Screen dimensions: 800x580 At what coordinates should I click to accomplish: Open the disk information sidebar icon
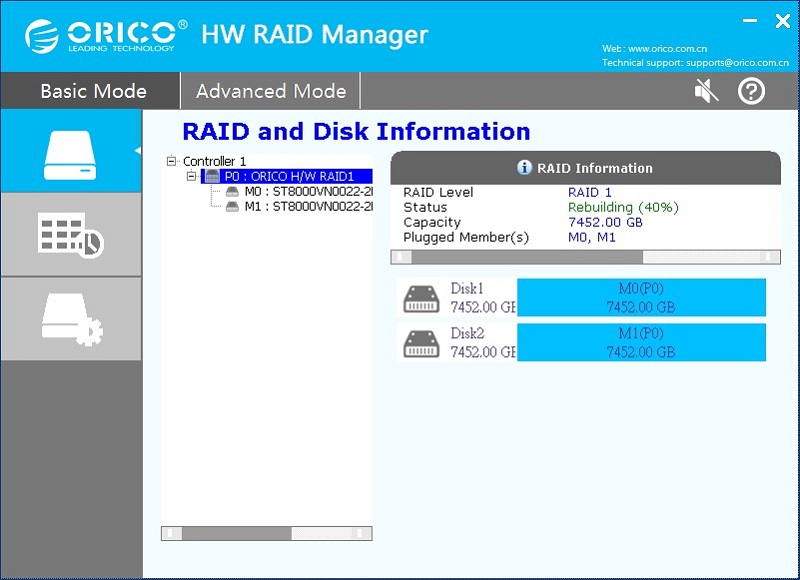(x=70, y=151)
